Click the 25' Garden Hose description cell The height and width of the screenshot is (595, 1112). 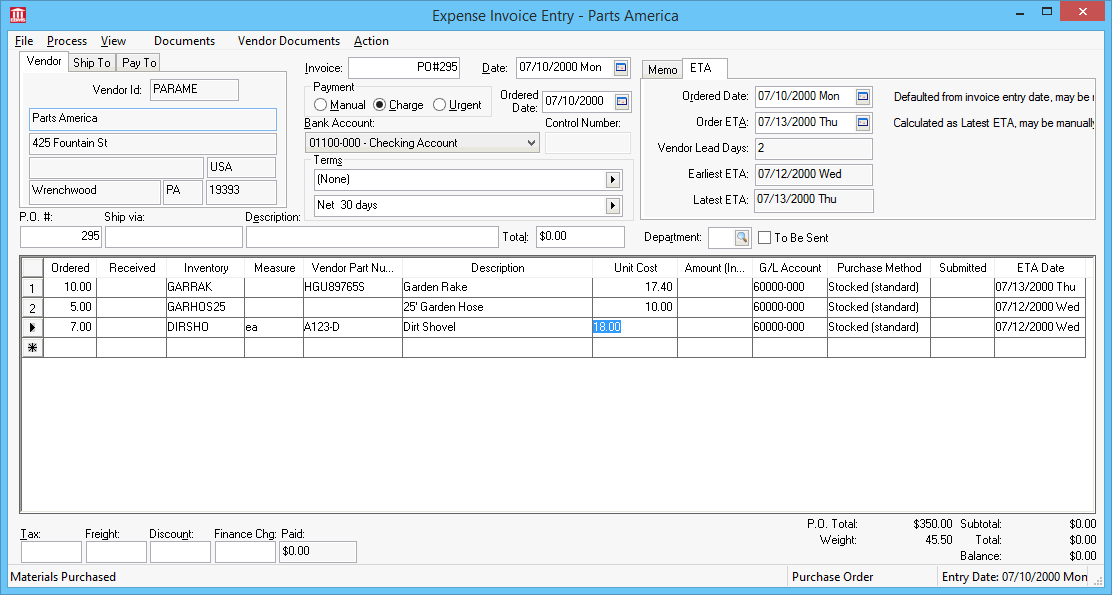[x=498, y=307]
